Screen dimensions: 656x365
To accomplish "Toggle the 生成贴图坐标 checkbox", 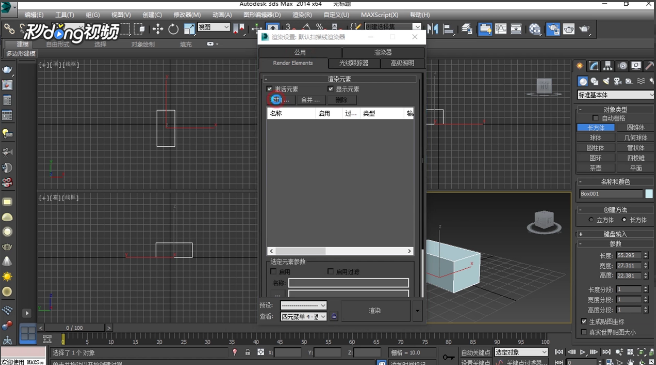I will [x=584, y=321].
